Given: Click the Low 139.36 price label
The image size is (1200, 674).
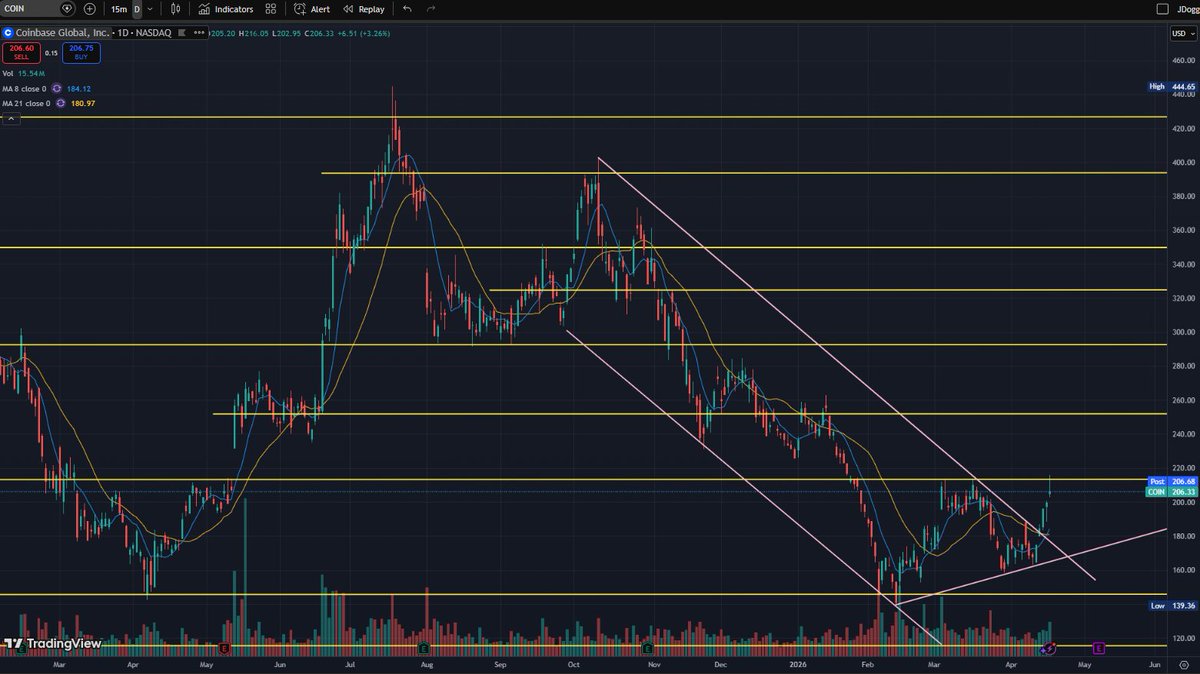Looking at the screenshot, I should coord(1172,606).
